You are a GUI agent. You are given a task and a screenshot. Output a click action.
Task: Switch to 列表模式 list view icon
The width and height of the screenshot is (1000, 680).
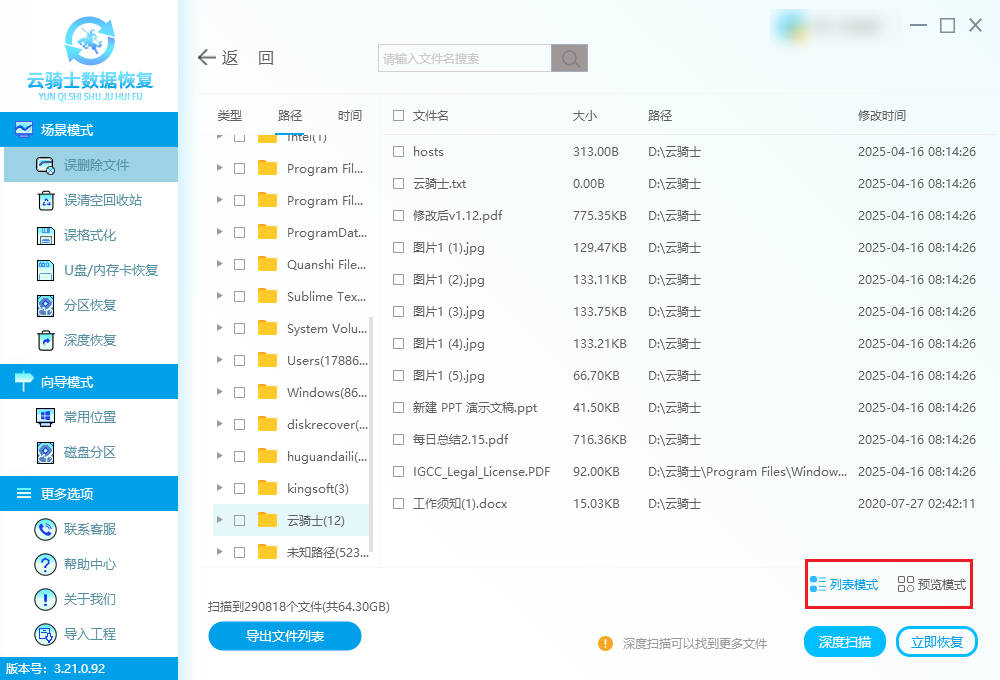[x=818, y=584]
